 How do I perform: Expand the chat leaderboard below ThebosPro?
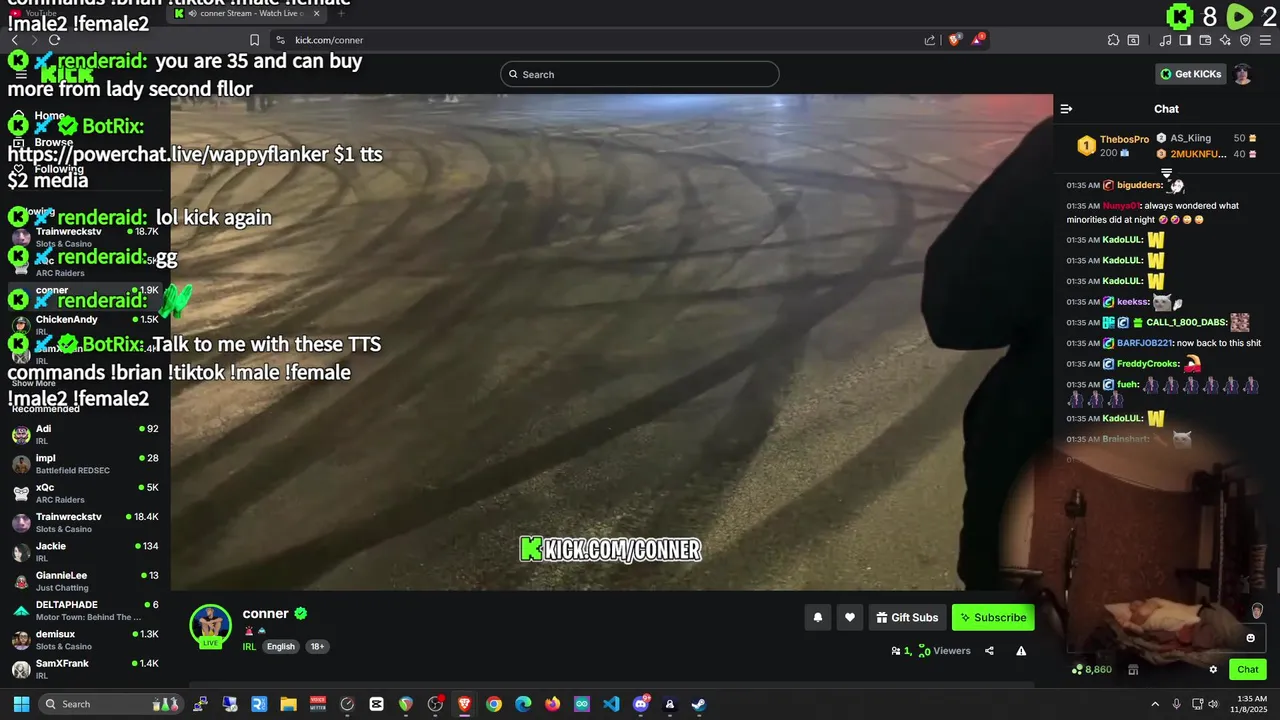click(x=1166, y=173)
